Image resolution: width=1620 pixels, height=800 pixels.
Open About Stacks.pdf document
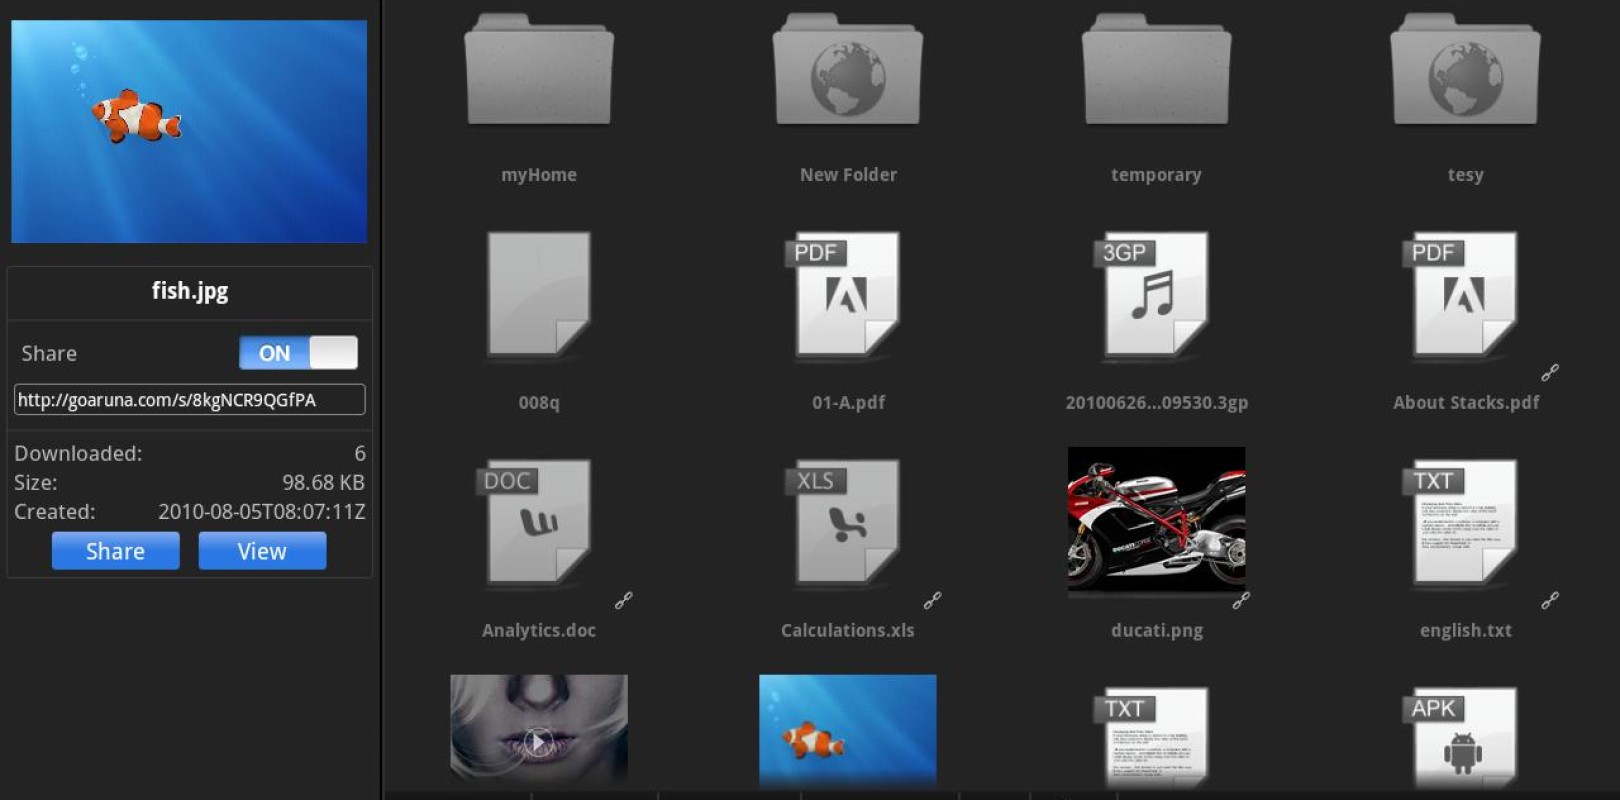point(1465,295)
